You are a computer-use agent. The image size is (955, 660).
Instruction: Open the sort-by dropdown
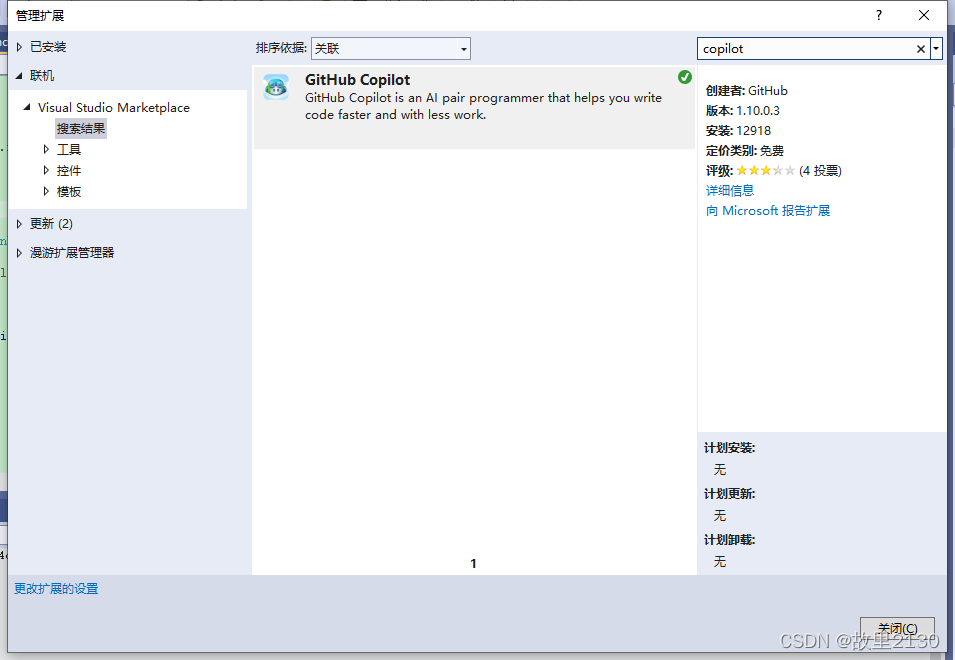(390, 49)
